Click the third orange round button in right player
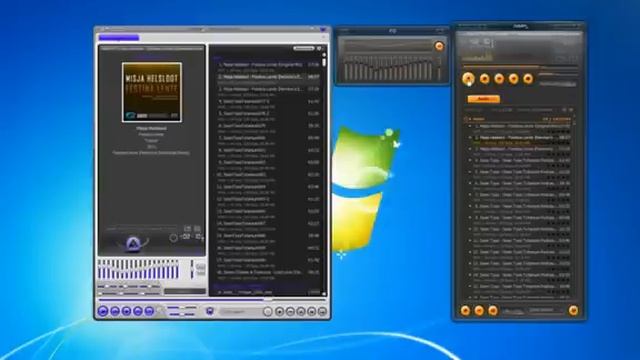Screen dimensions: 640x360 tap(499, 79)
